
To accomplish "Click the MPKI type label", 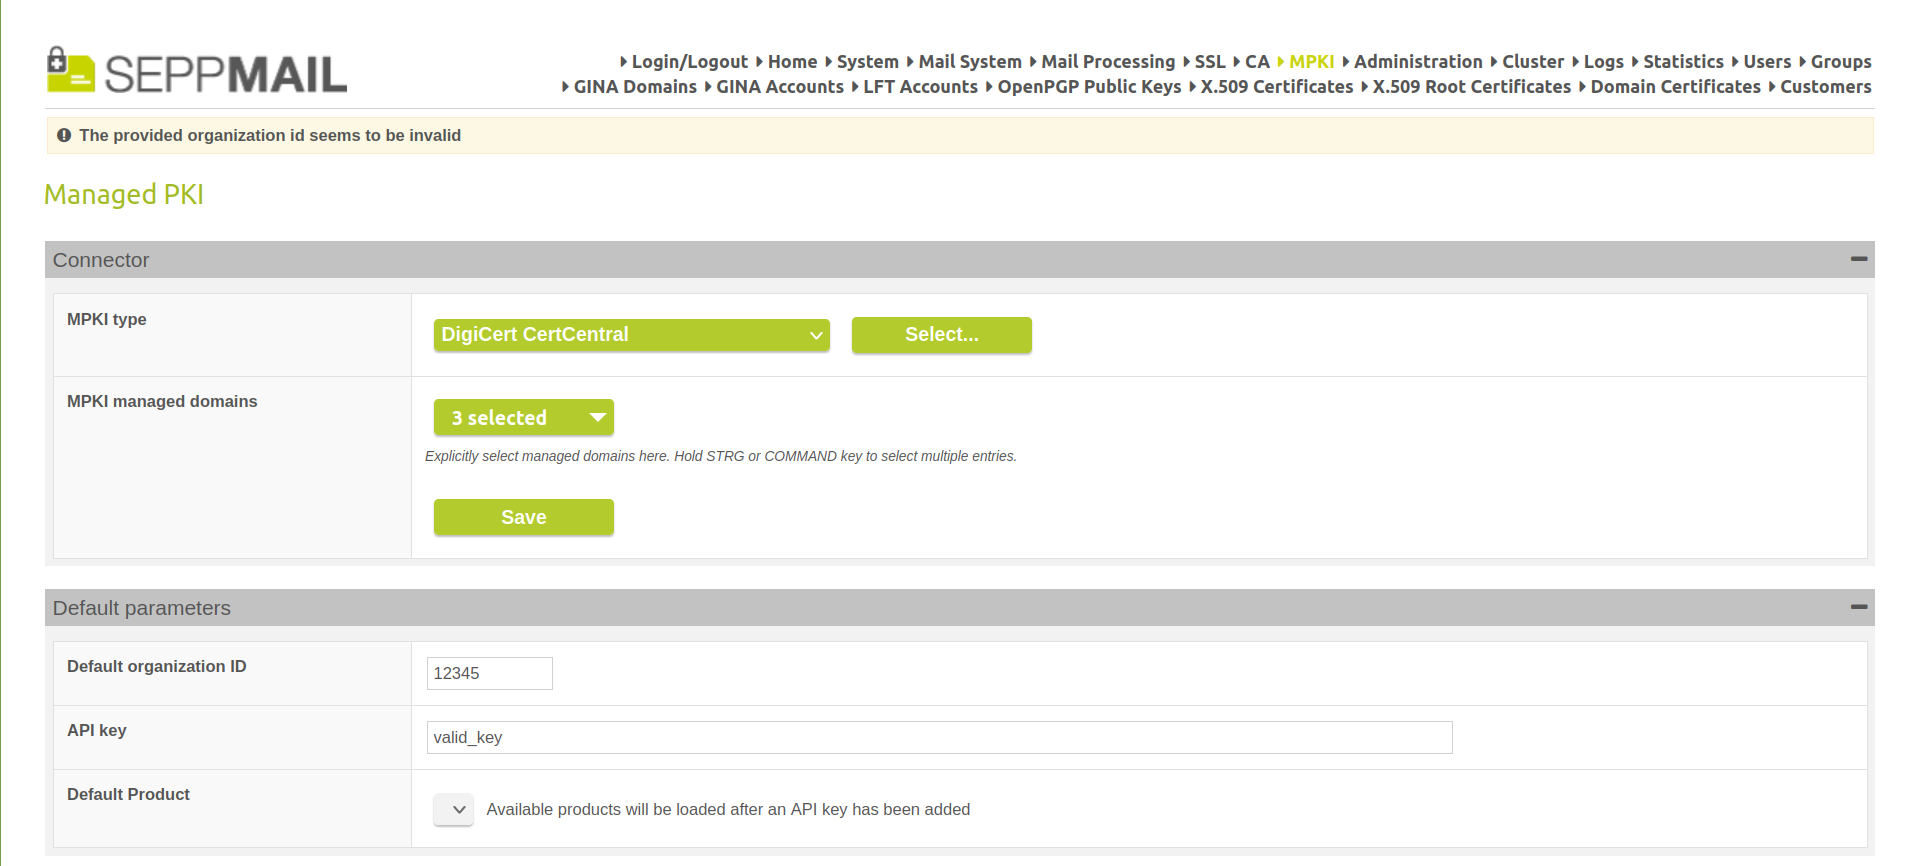I will click(106, 319).
